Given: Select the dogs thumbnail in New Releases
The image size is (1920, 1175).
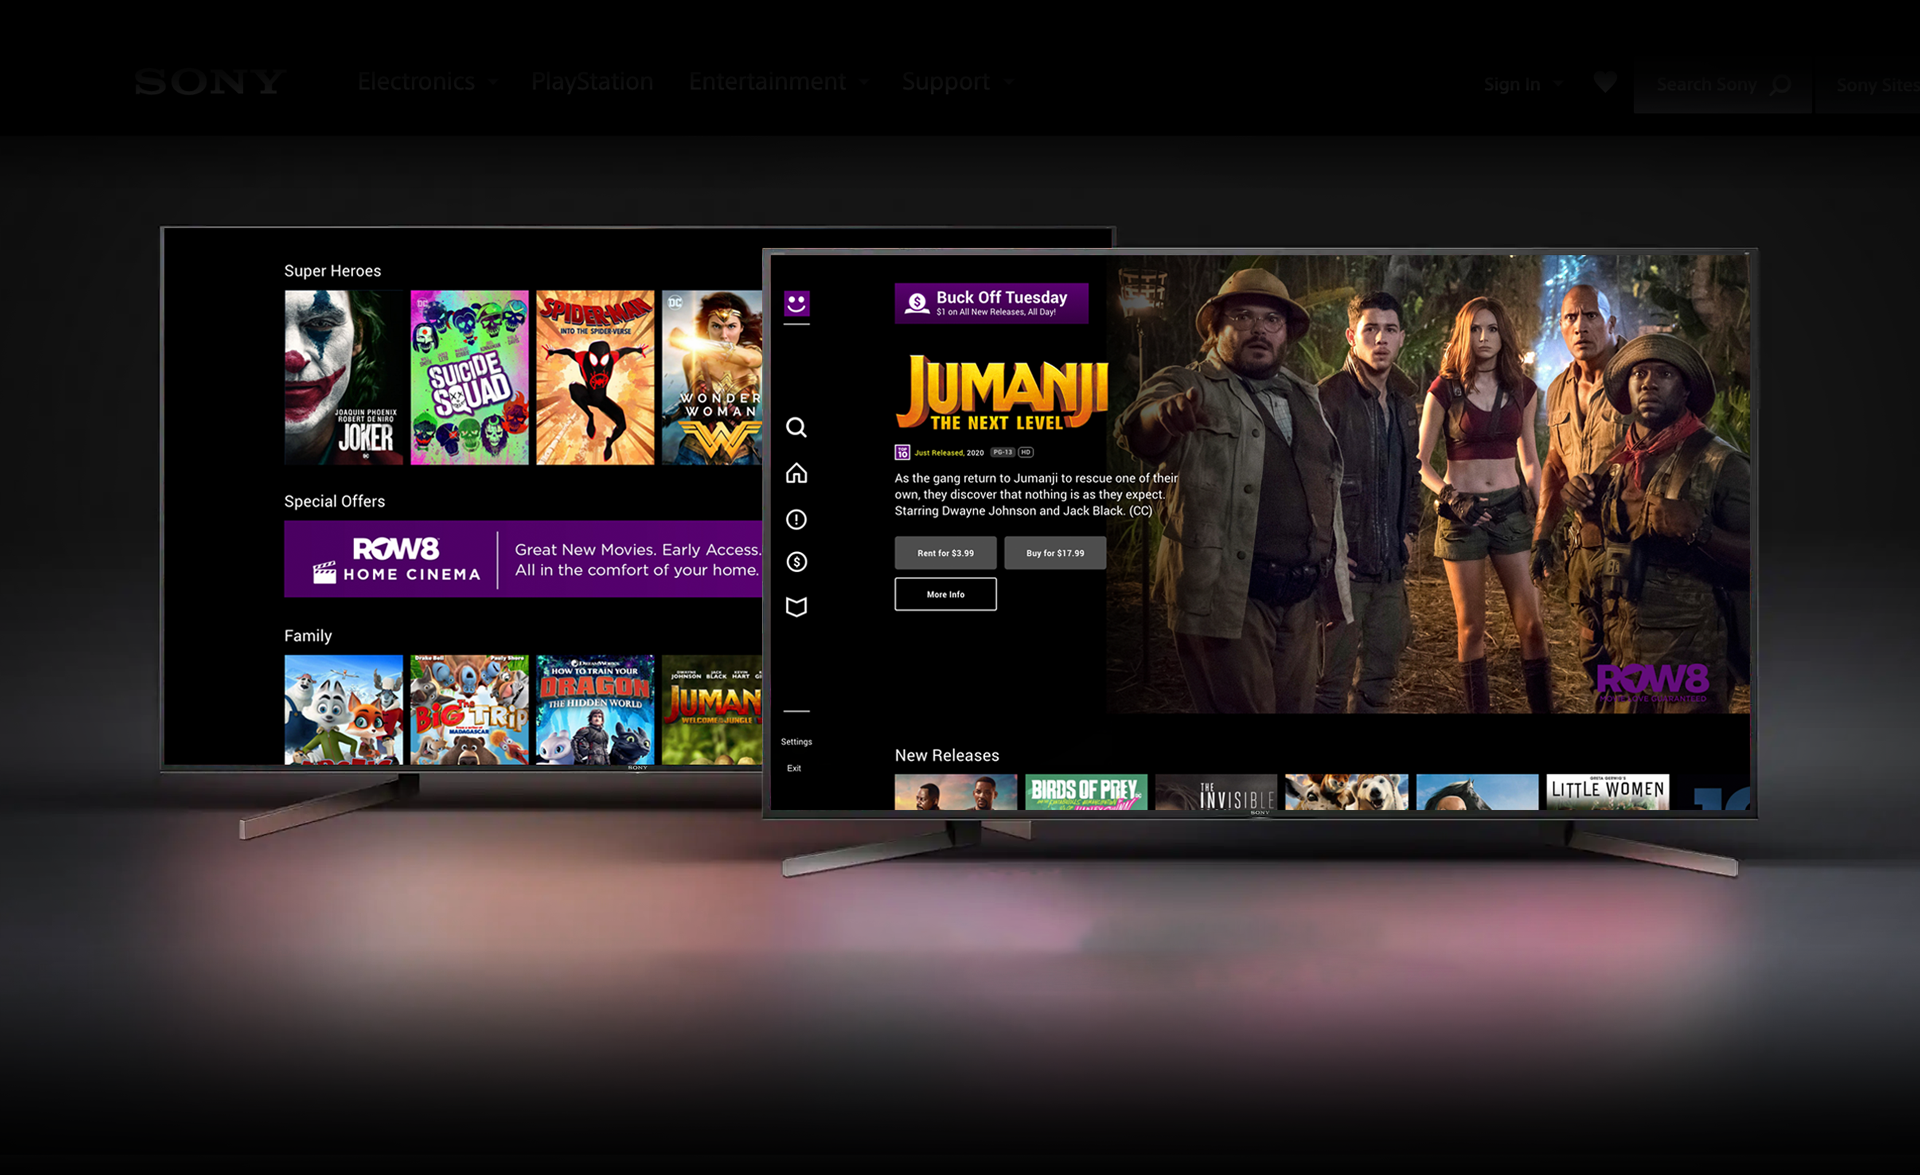Looking at the screenshot, I should [1346, 792].
